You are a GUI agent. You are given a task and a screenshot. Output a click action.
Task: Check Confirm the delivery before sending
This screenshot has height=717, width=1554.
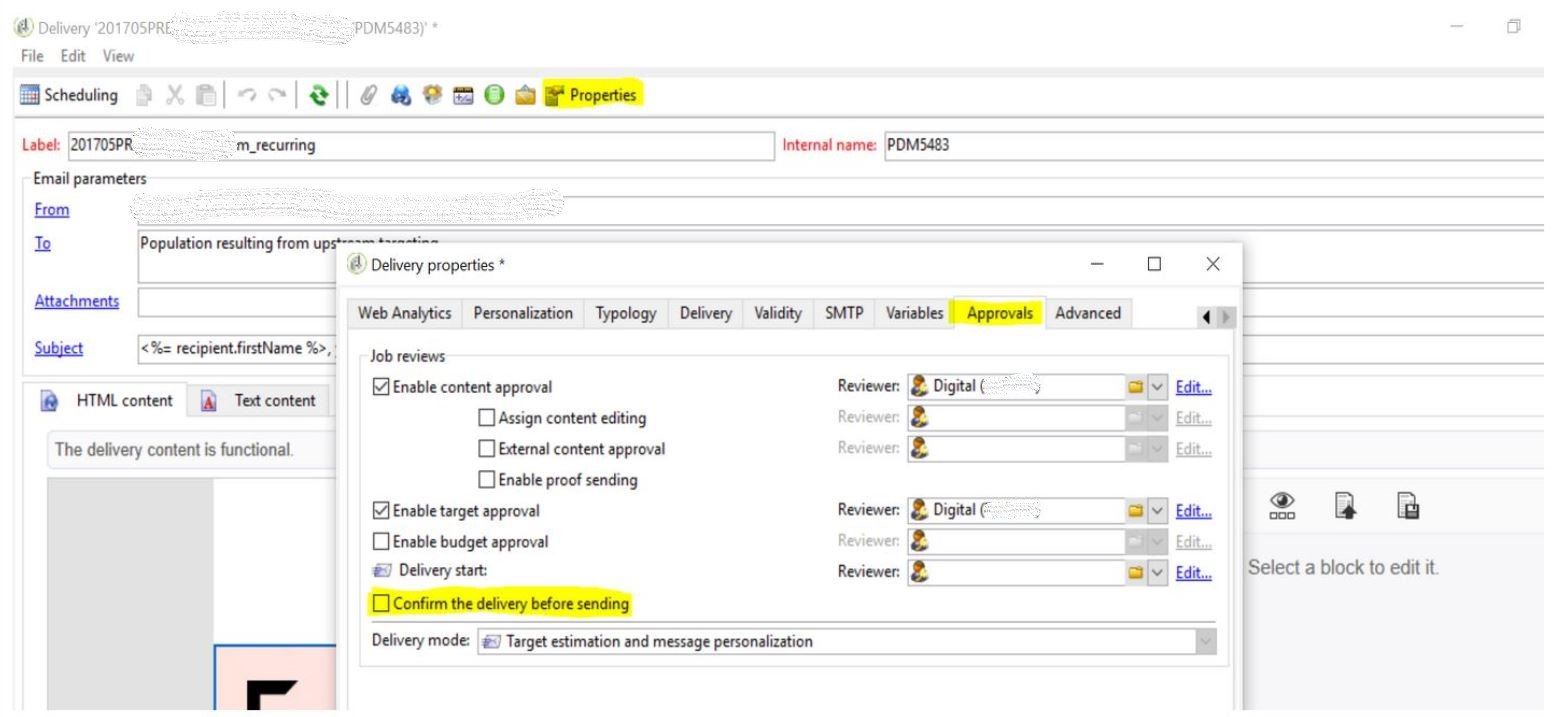tap(381, 604)
